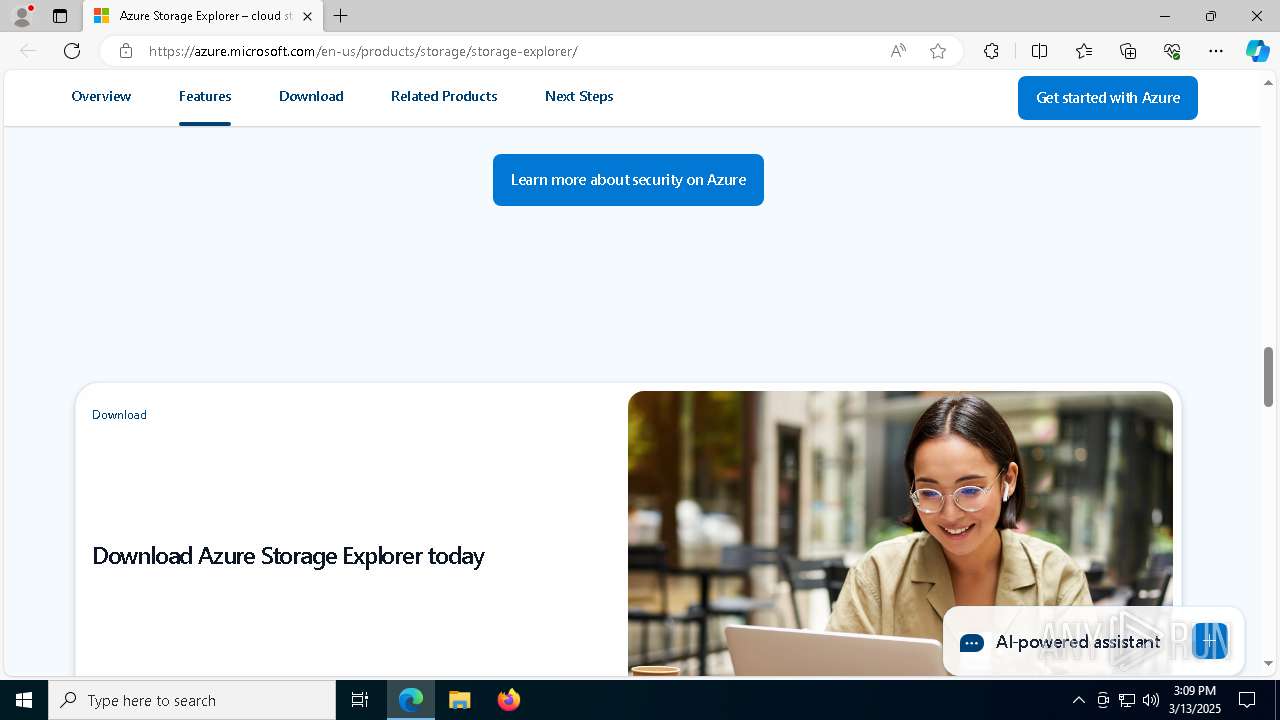Open Browser essentials
This screenshot has width=1280, height=720.
1172,51
